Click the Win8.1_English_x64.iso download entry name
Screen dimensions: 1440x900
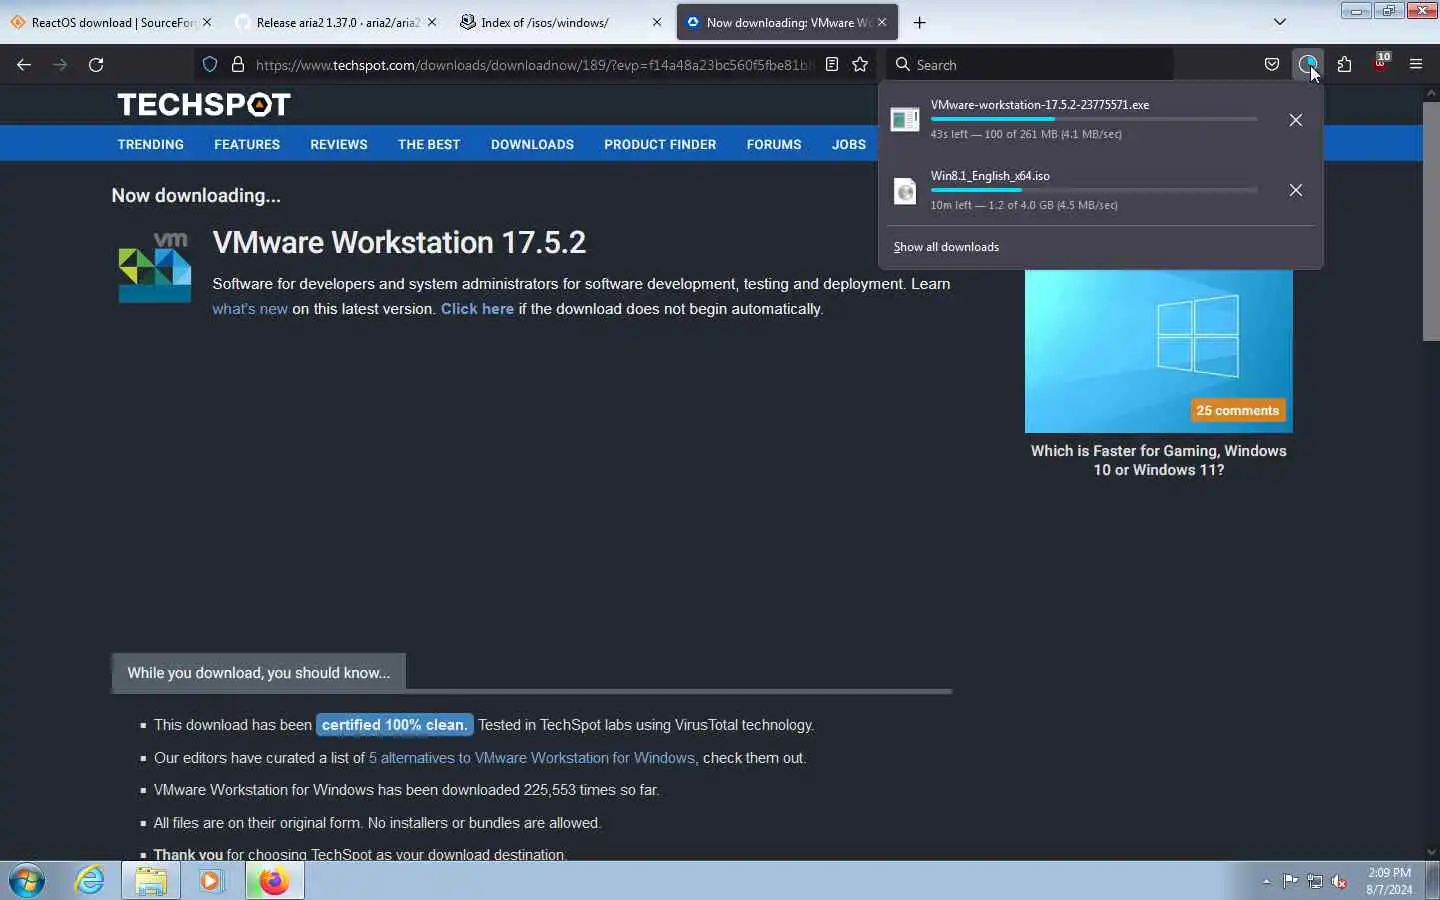pos(990,175)
